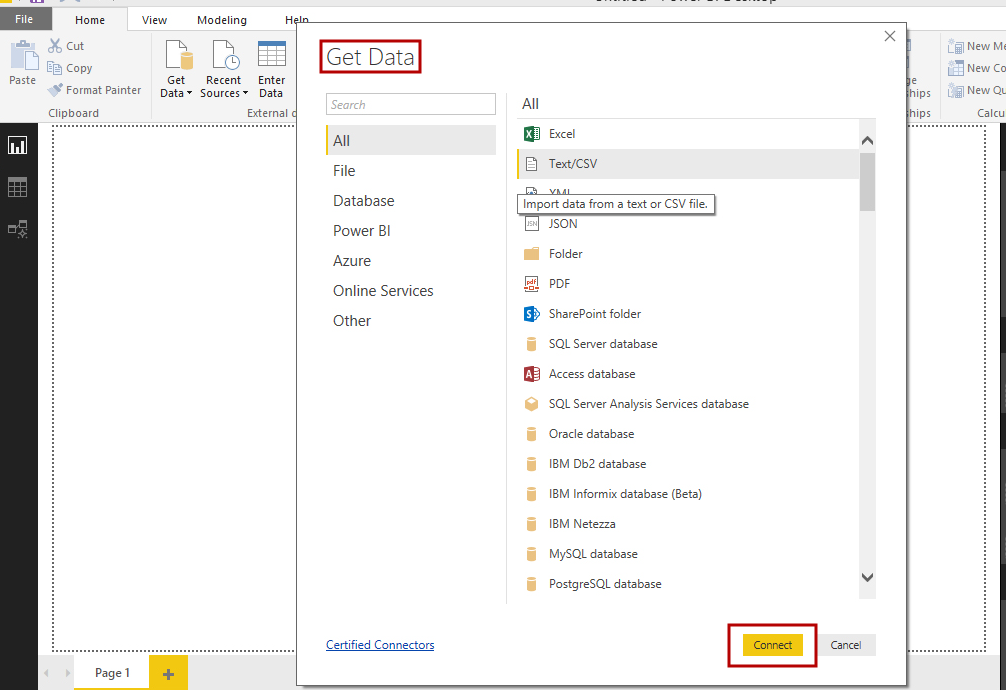
Task: Click the Access database icon
Action: point(532,374)
